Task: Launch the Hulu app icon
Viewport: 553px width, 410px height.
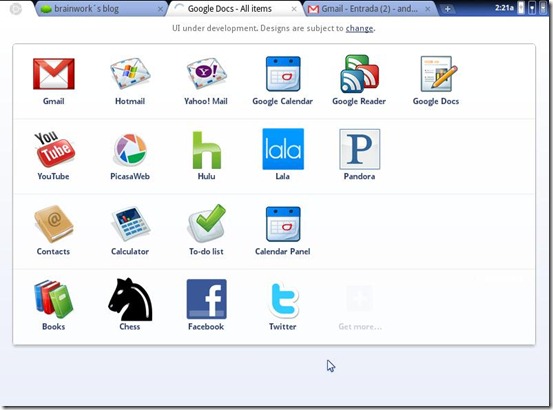Action: pyautogui.click(x=207, y=150)
